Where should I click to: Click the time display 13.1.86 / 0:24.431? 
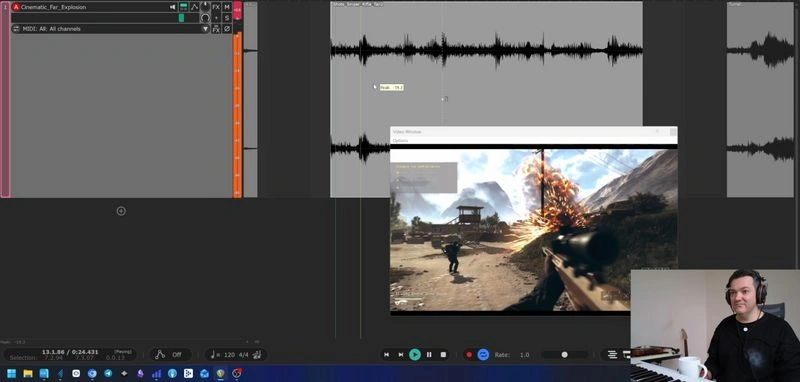70,352
